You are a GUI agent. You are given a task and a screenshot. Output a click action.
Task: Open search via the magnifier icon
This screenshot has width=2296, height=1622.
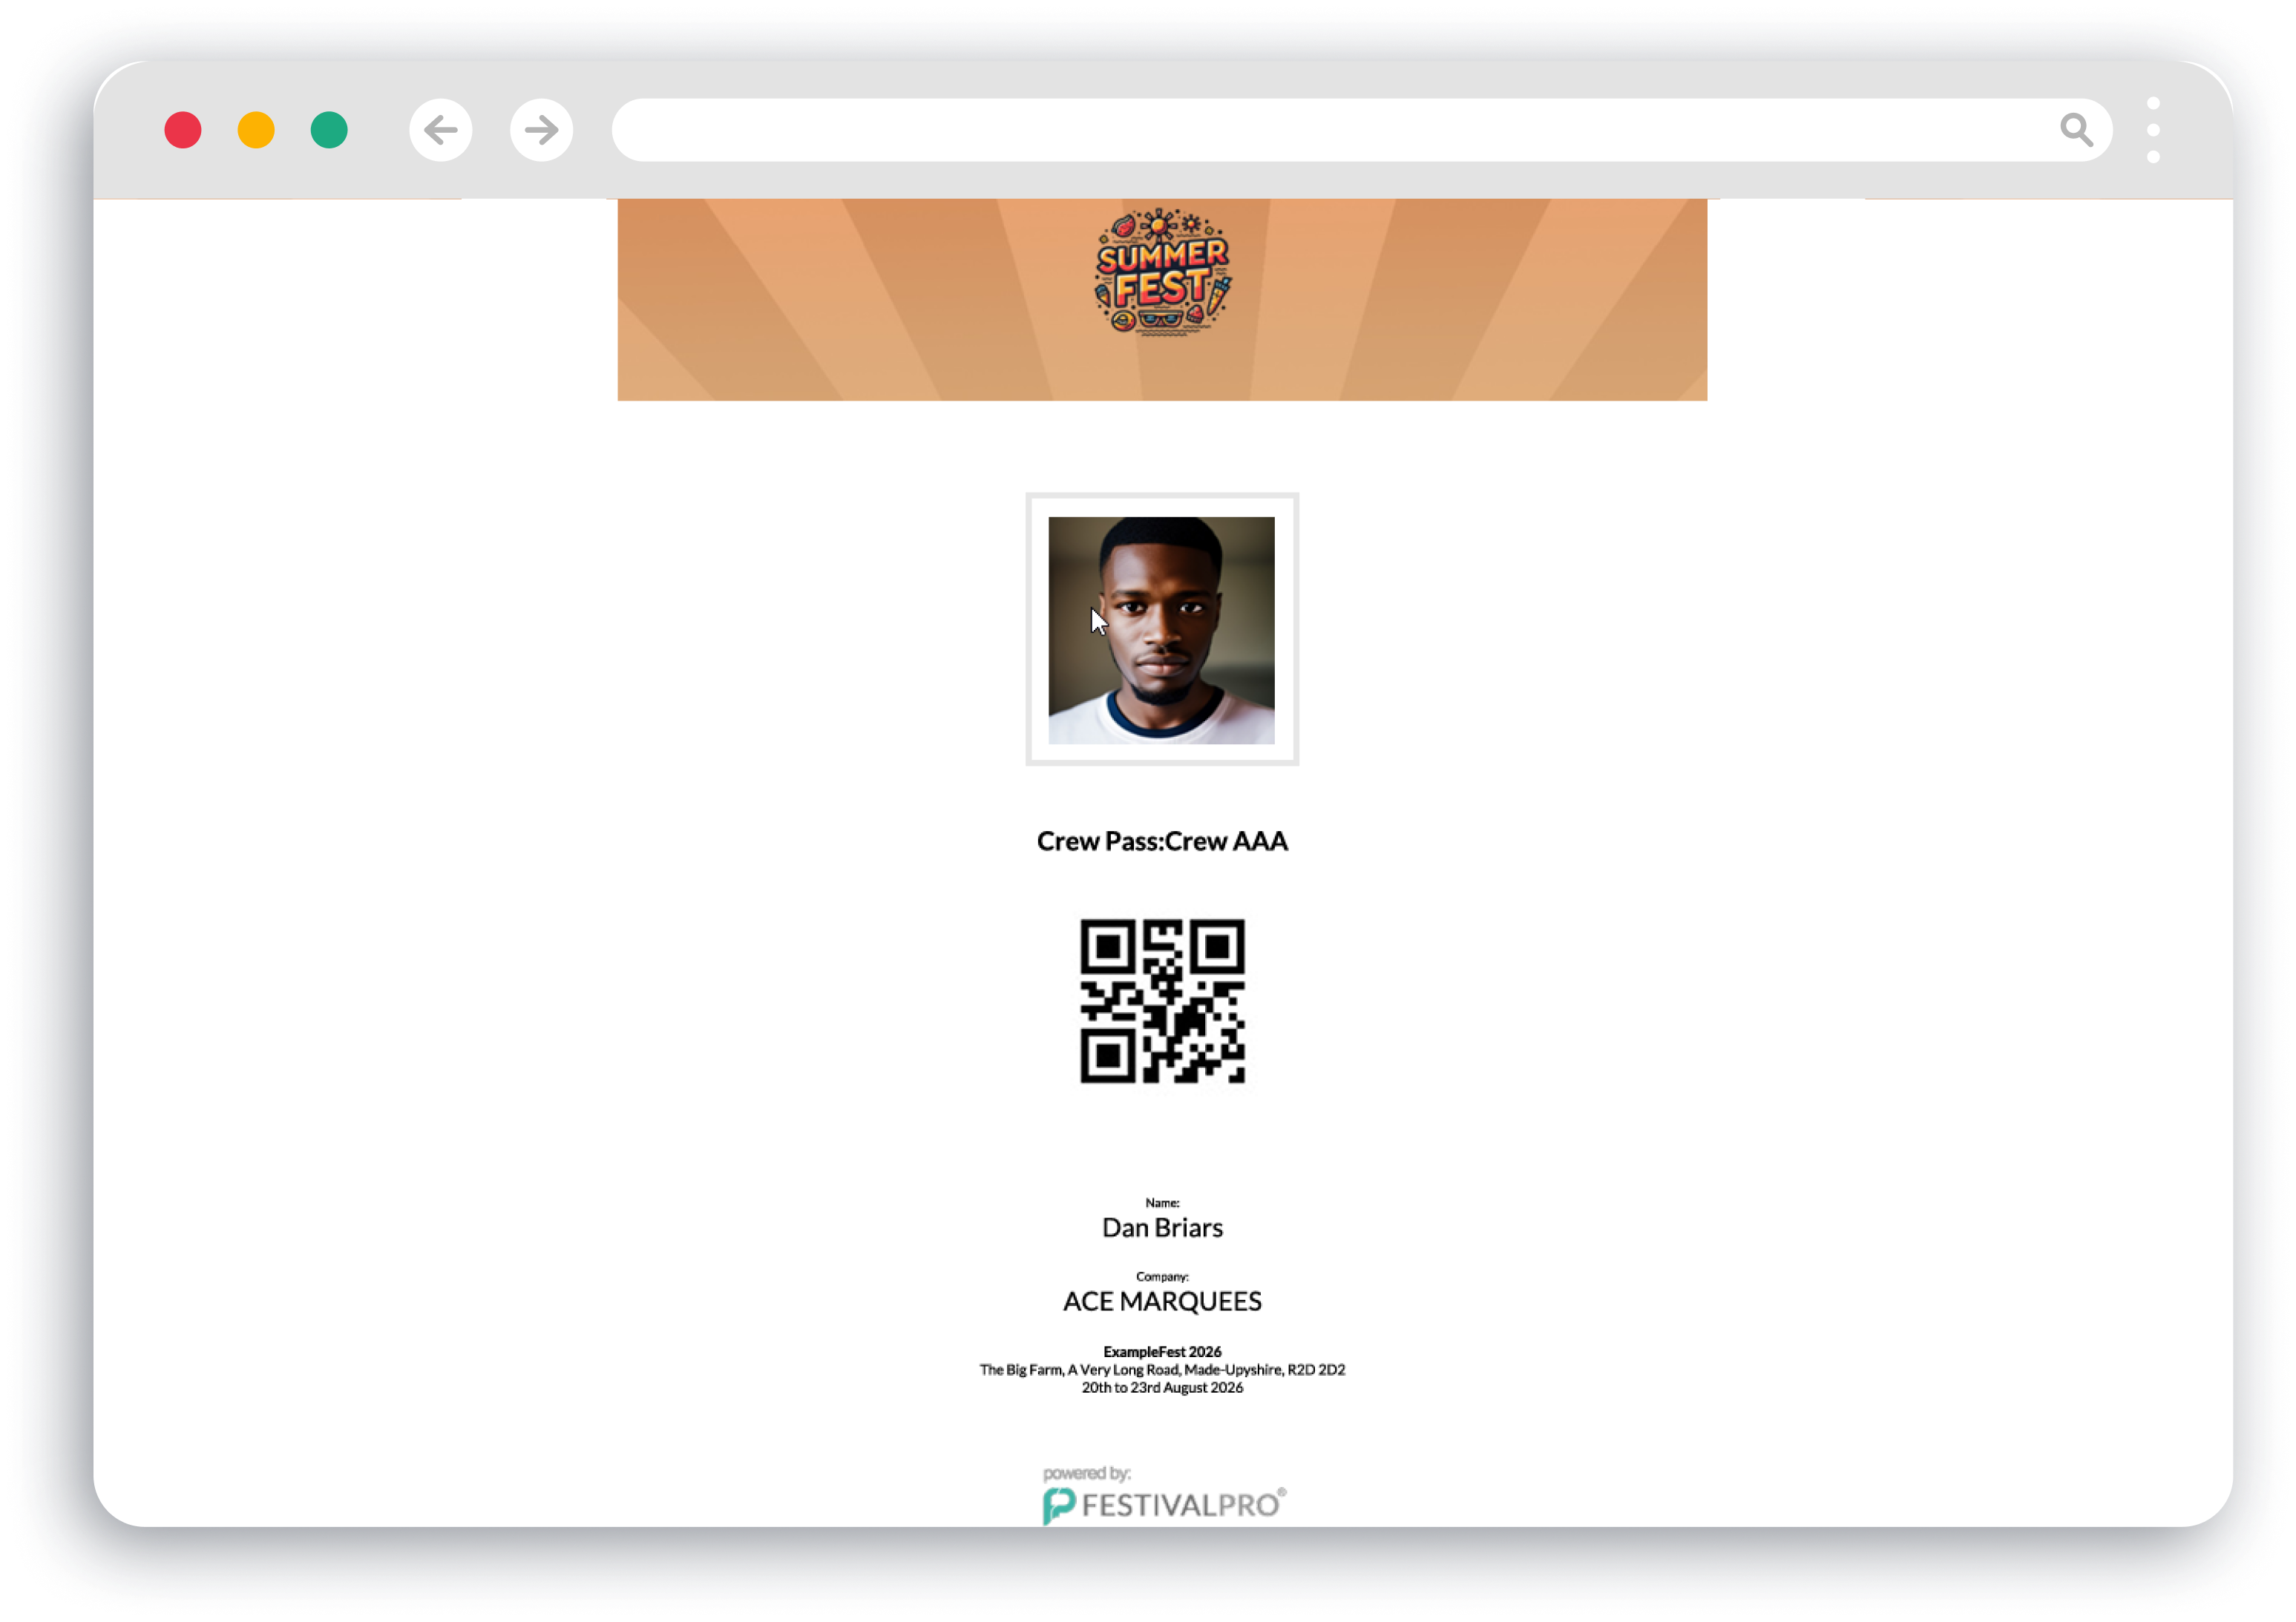coord(2078,130)
